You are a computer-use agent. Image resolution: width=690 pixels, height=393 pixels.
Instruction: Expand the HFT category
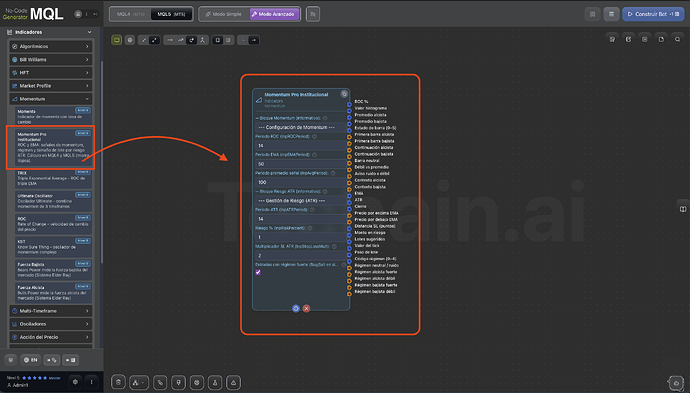tap(51, 73)
